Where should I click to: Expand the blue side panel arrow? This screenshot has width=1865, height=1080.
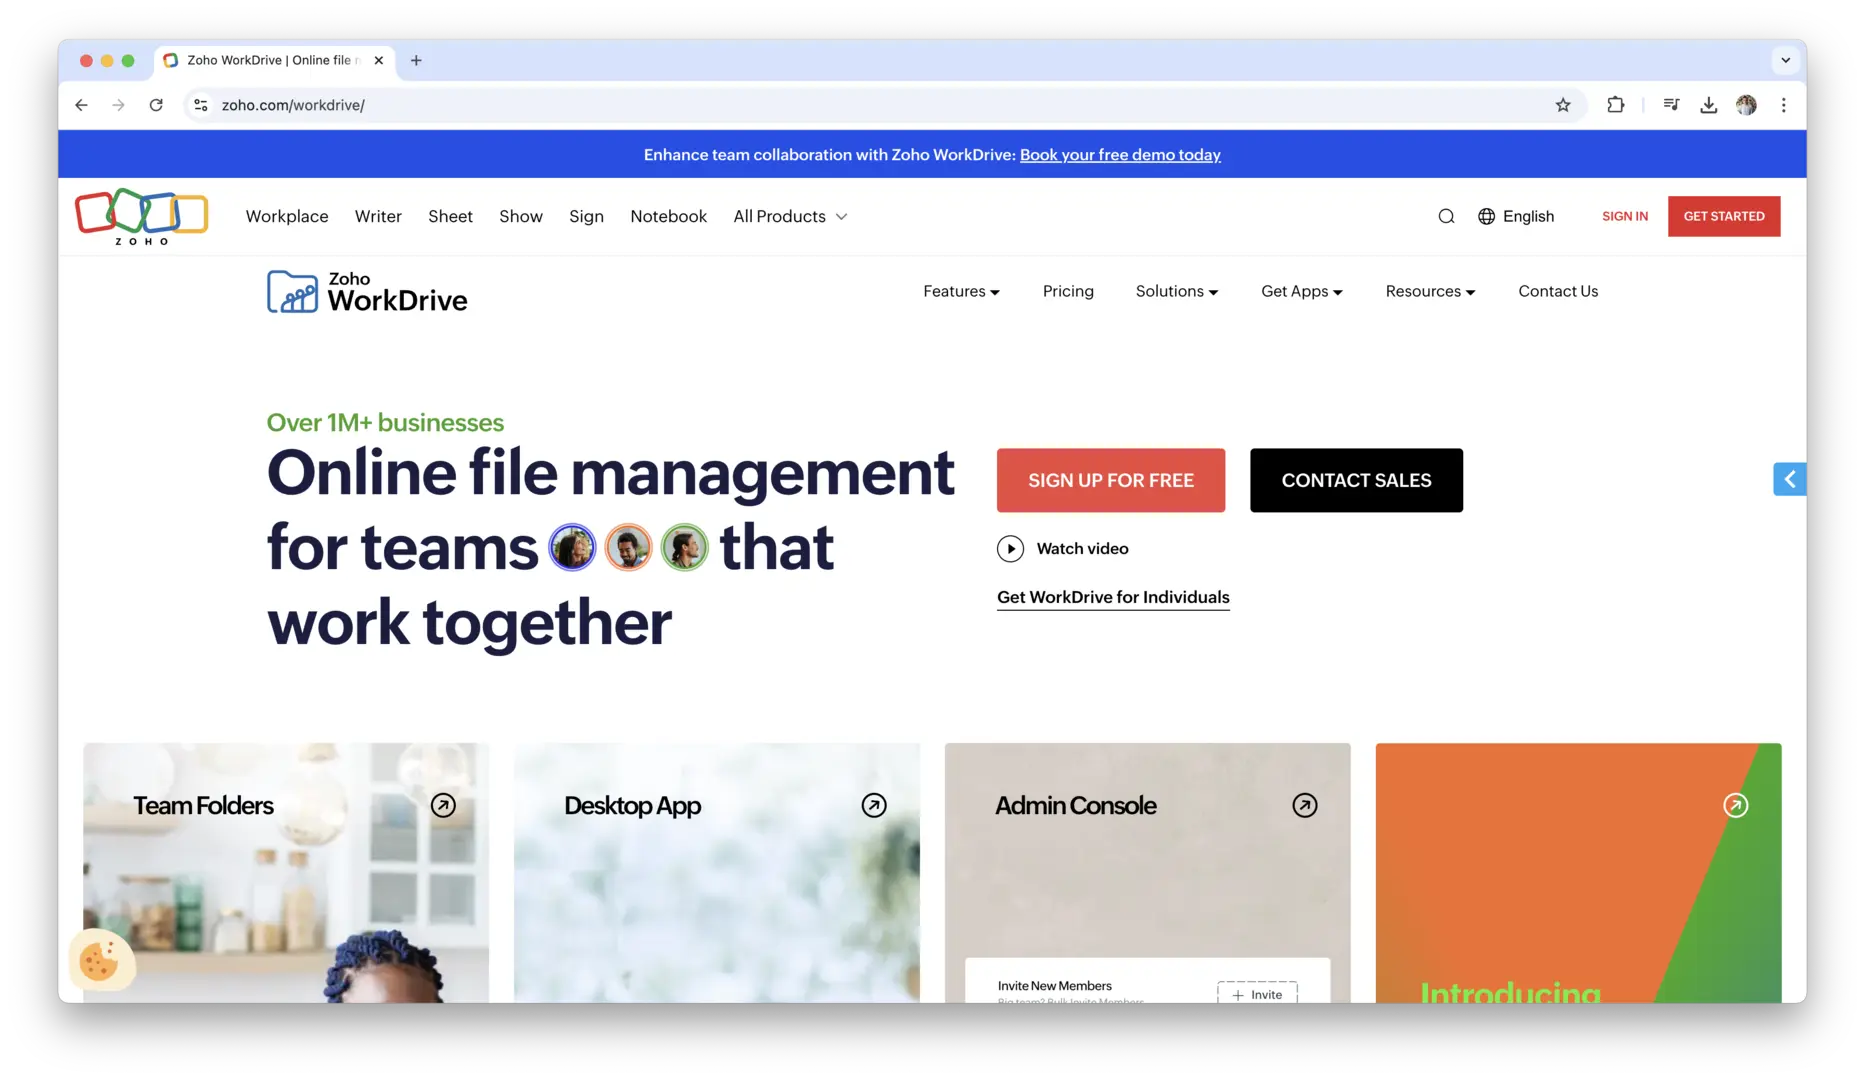click(1790, 480)
